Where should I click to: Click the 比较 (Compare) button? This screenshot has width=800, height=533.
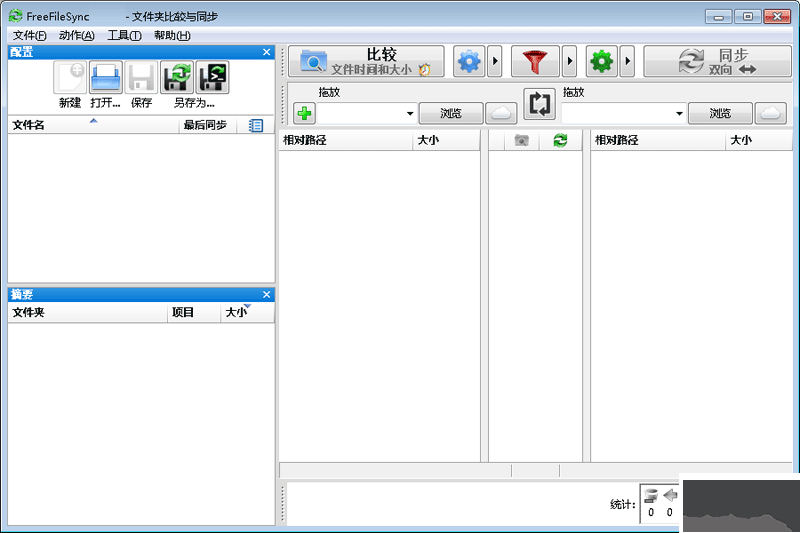[367, 62]
